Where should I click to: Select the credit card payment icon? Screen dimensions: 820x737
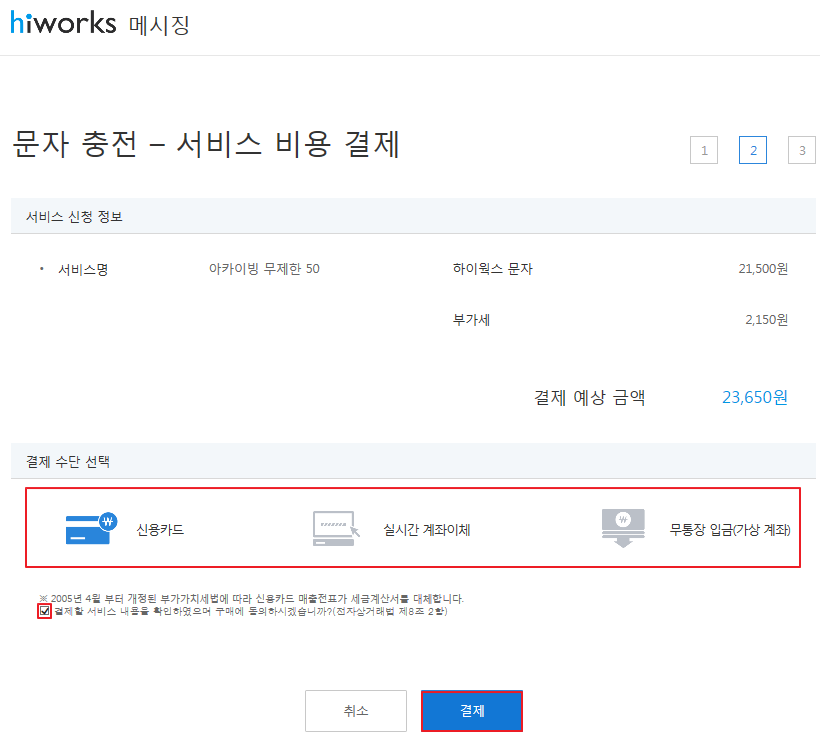pyautogui.click(x=92, y=528)
